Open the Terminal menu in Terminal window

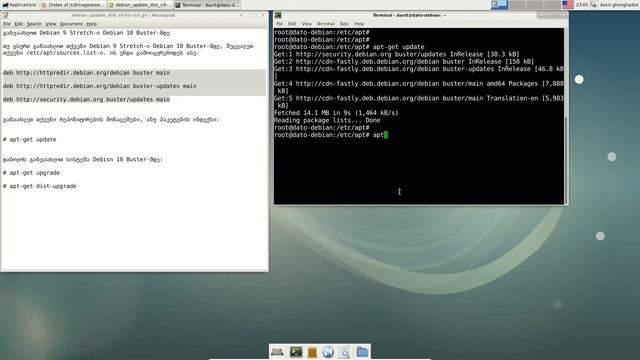tap(325, 24)
